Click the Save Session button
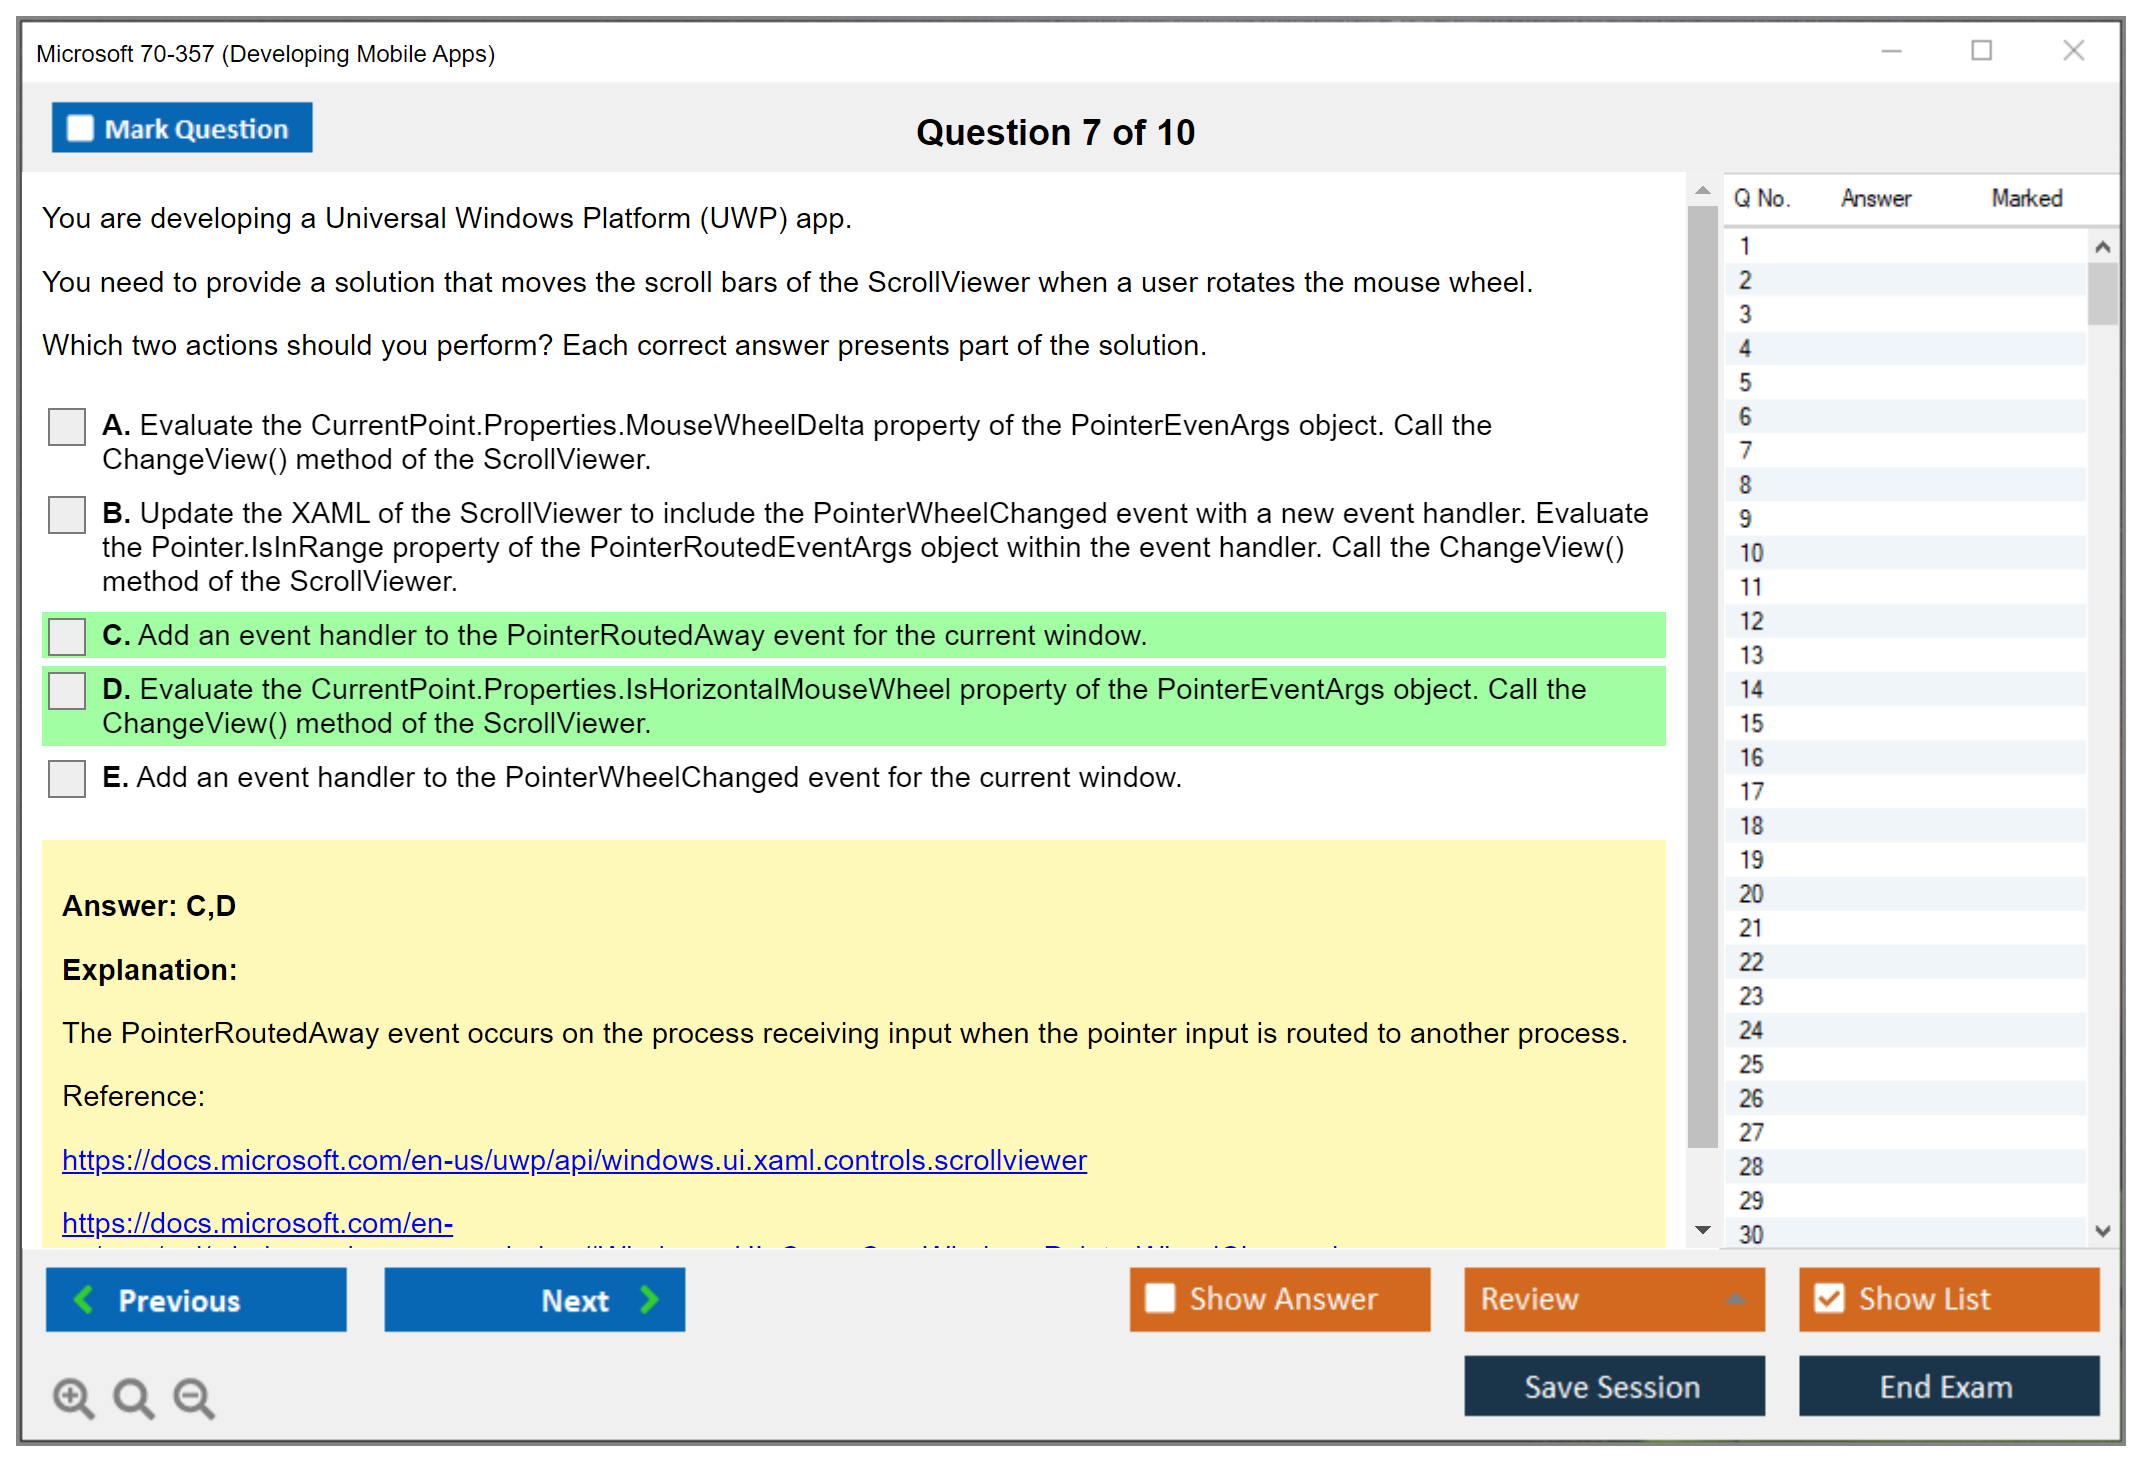Image resolution: width=2150 pixels, height=1470 pixels. pyautogui.click(x=1613, y=1386)
